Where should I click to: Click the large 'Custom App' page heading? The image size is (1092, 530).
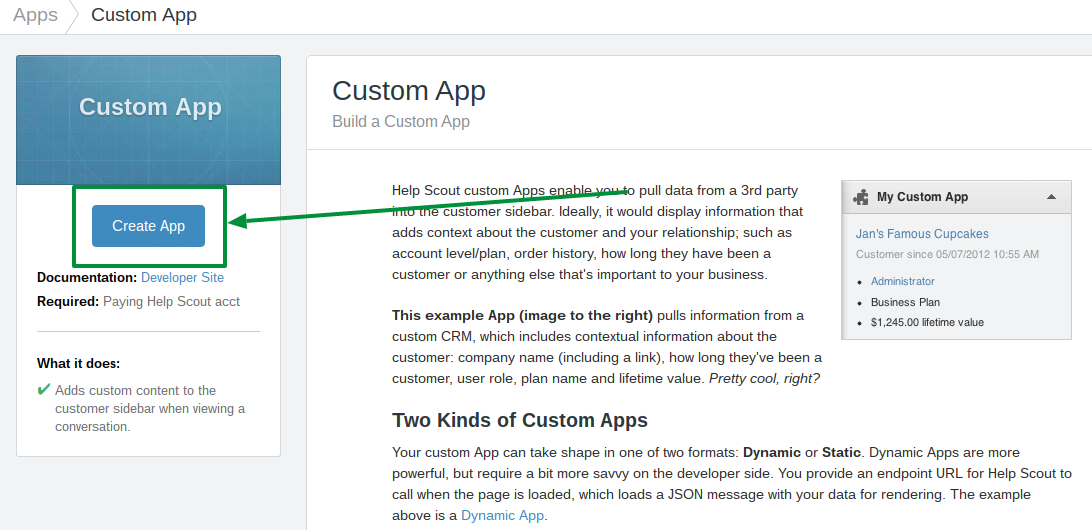pos(409,91)
